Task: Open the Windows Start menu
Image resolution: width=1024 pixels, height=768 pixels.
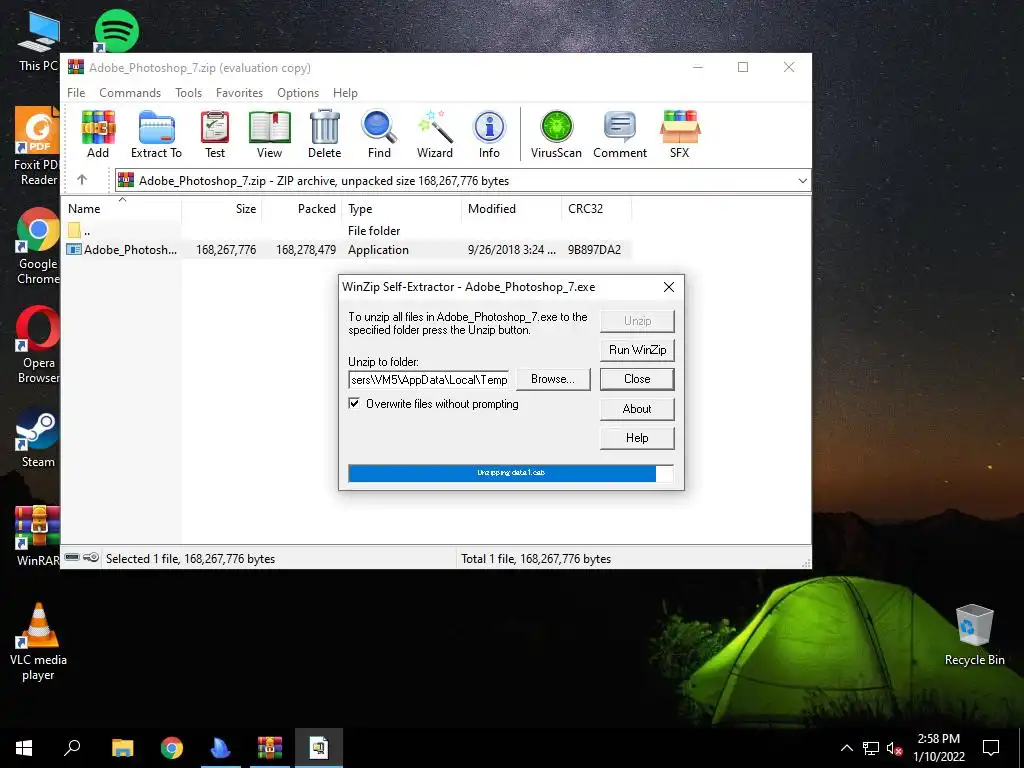Action: (24, 748)
